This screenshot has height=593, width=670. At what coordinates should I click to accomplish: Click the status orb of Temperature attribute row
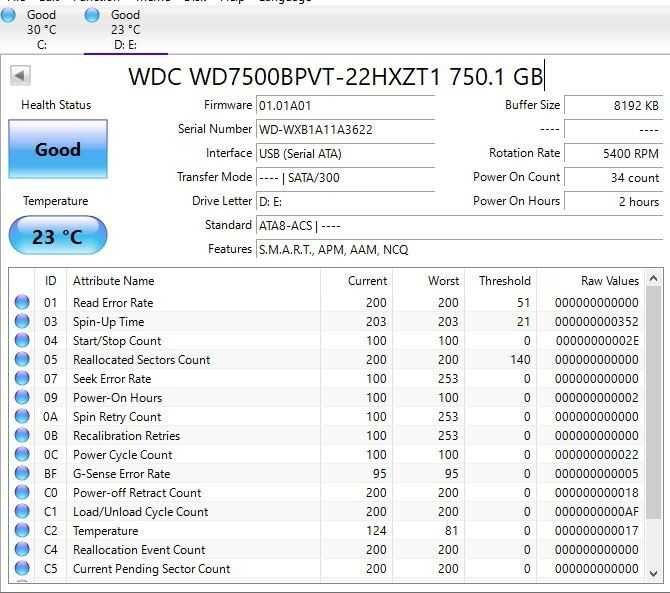coord(22,530)
